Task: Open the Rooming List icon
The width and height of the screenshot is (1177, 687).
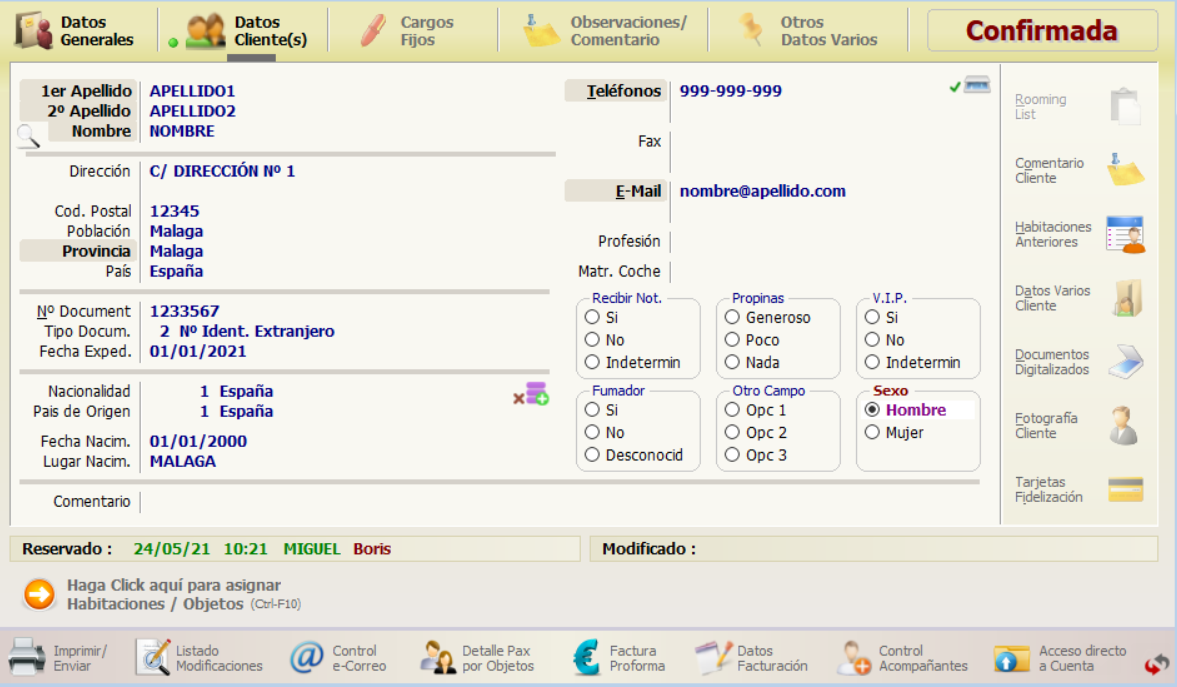Action: (1125, 106)
